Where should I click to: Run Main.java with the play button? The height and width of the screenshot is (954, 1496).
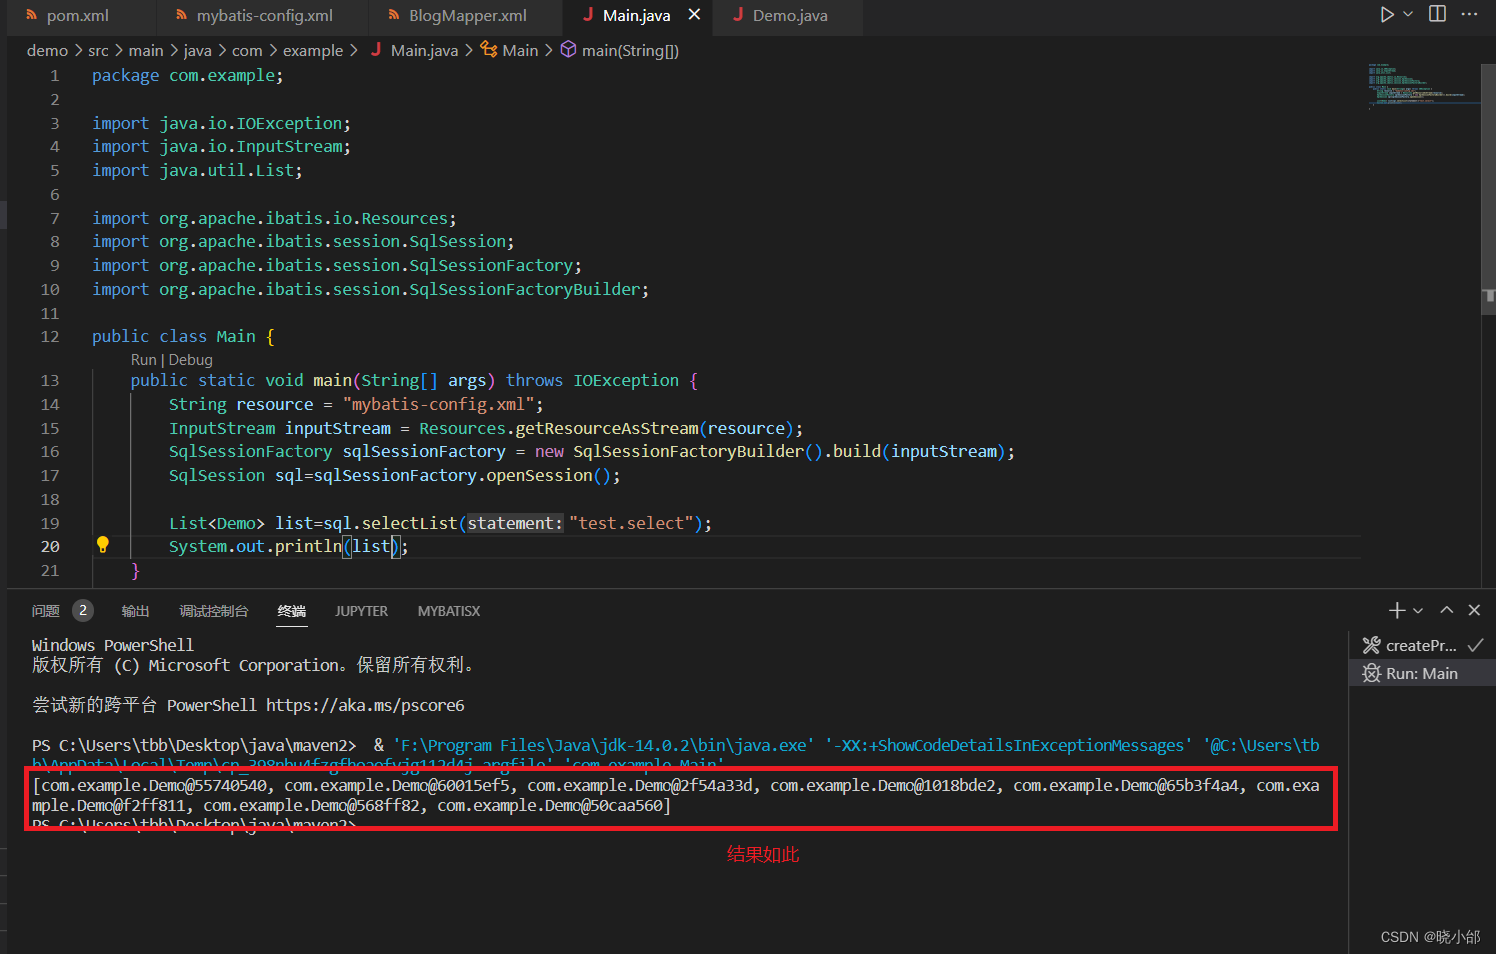[1386, 14]
